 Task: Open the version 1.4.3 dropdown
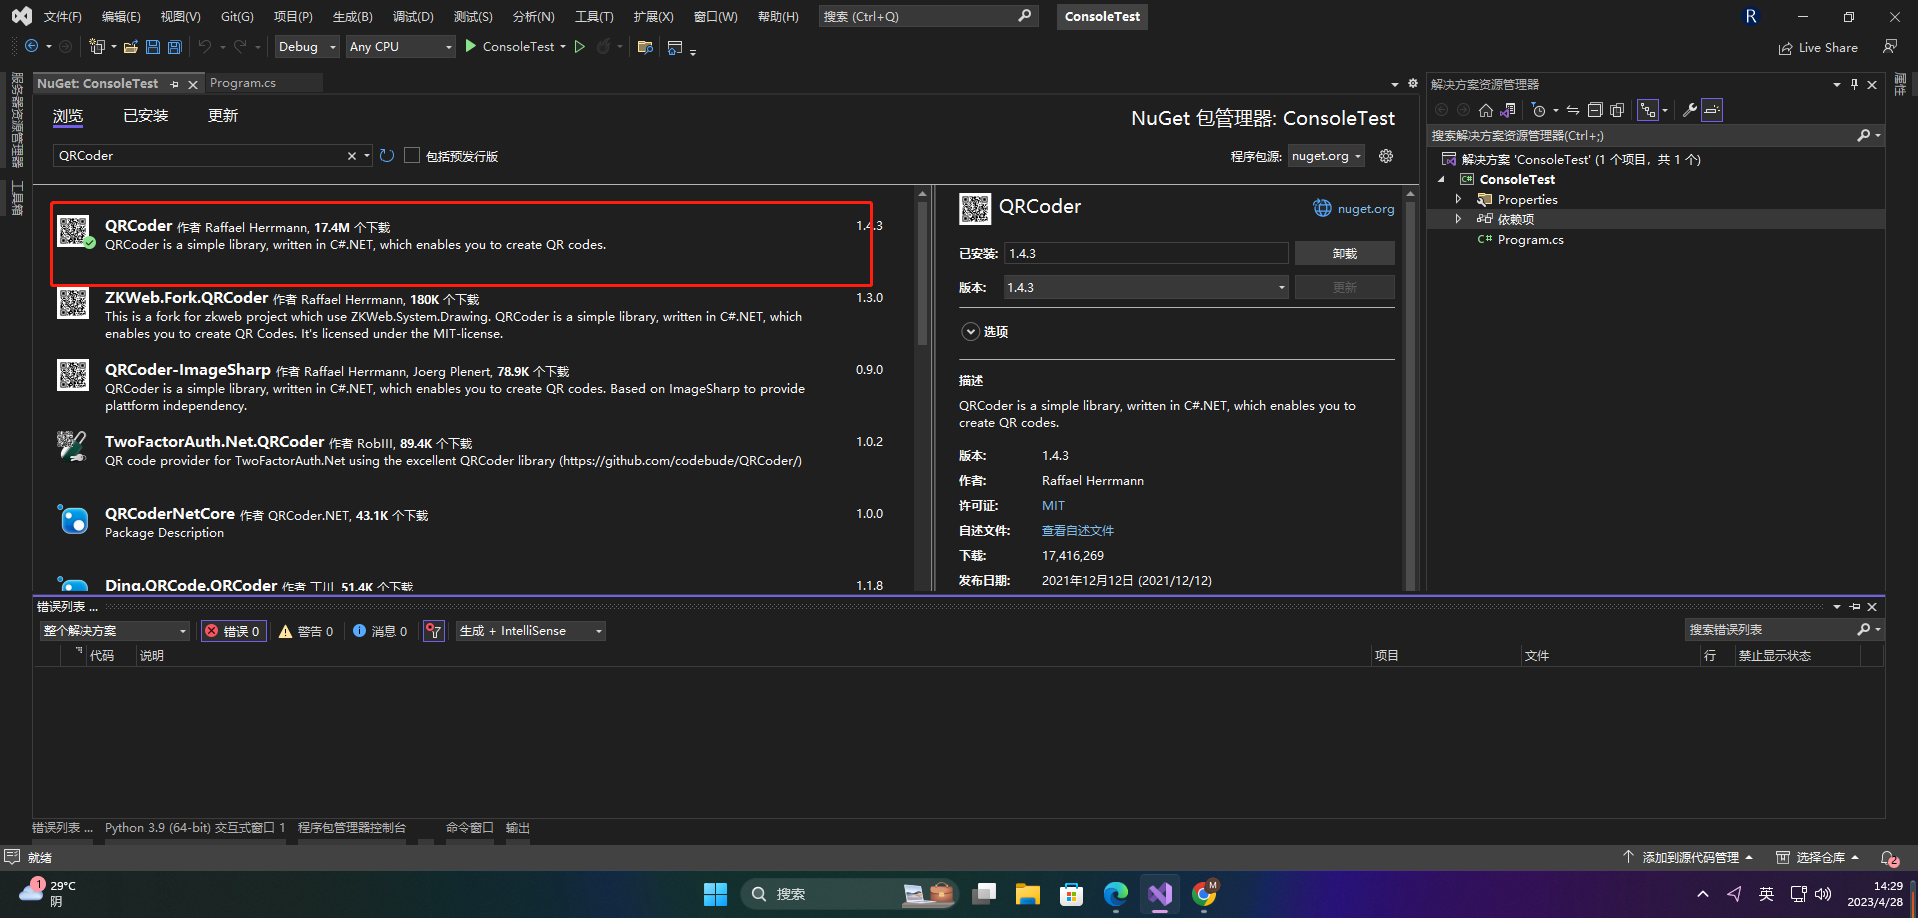coord(1146,287)
